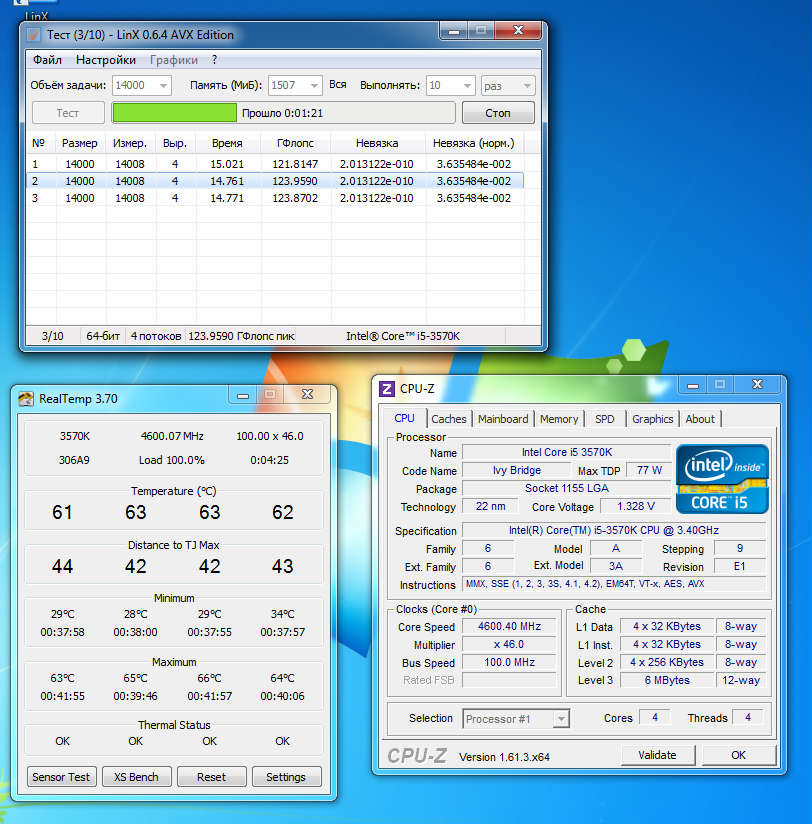Click the Intel Core i5 logo badge
Screen dimensions: 812x824
pyautogui.click(x=722, y=479)
